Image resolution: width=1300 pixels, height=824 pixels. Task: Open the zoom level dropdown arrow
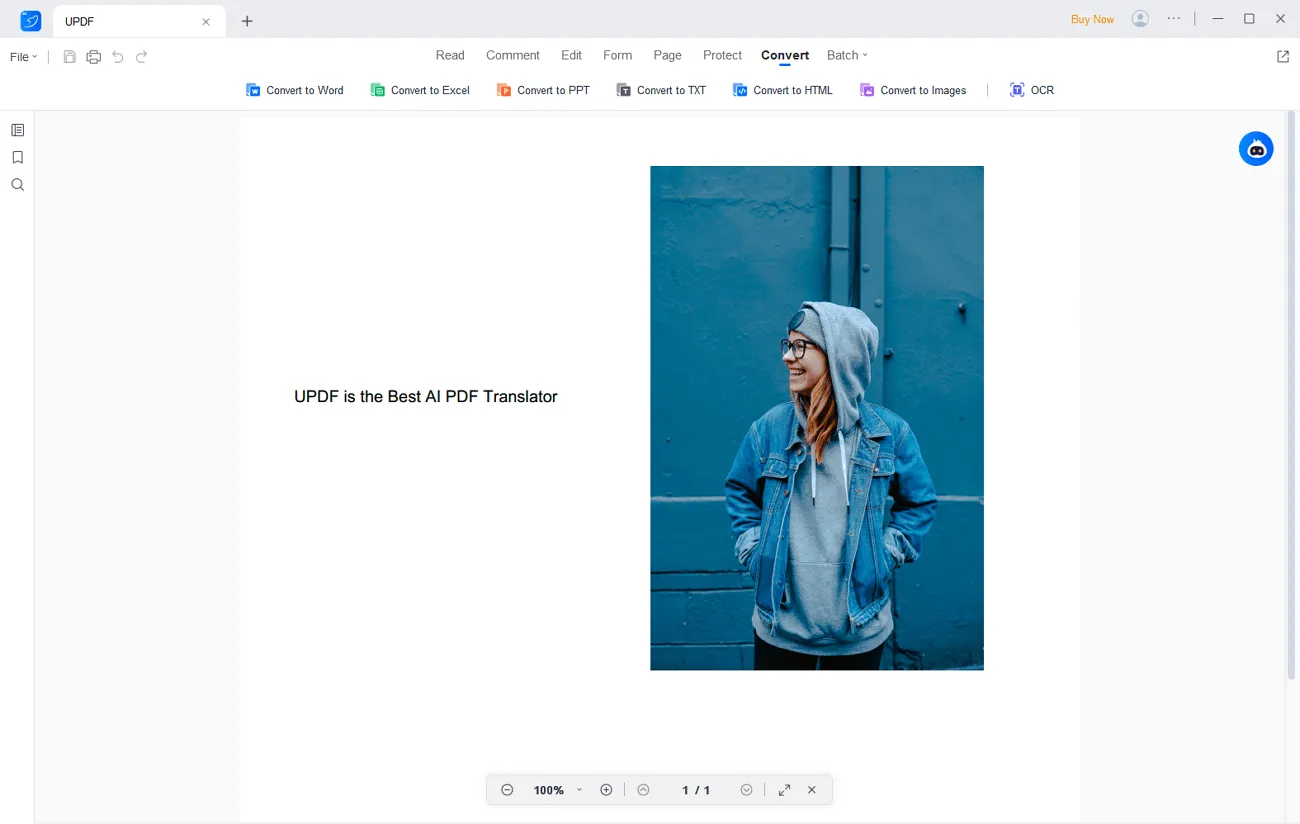coord(579,790)
